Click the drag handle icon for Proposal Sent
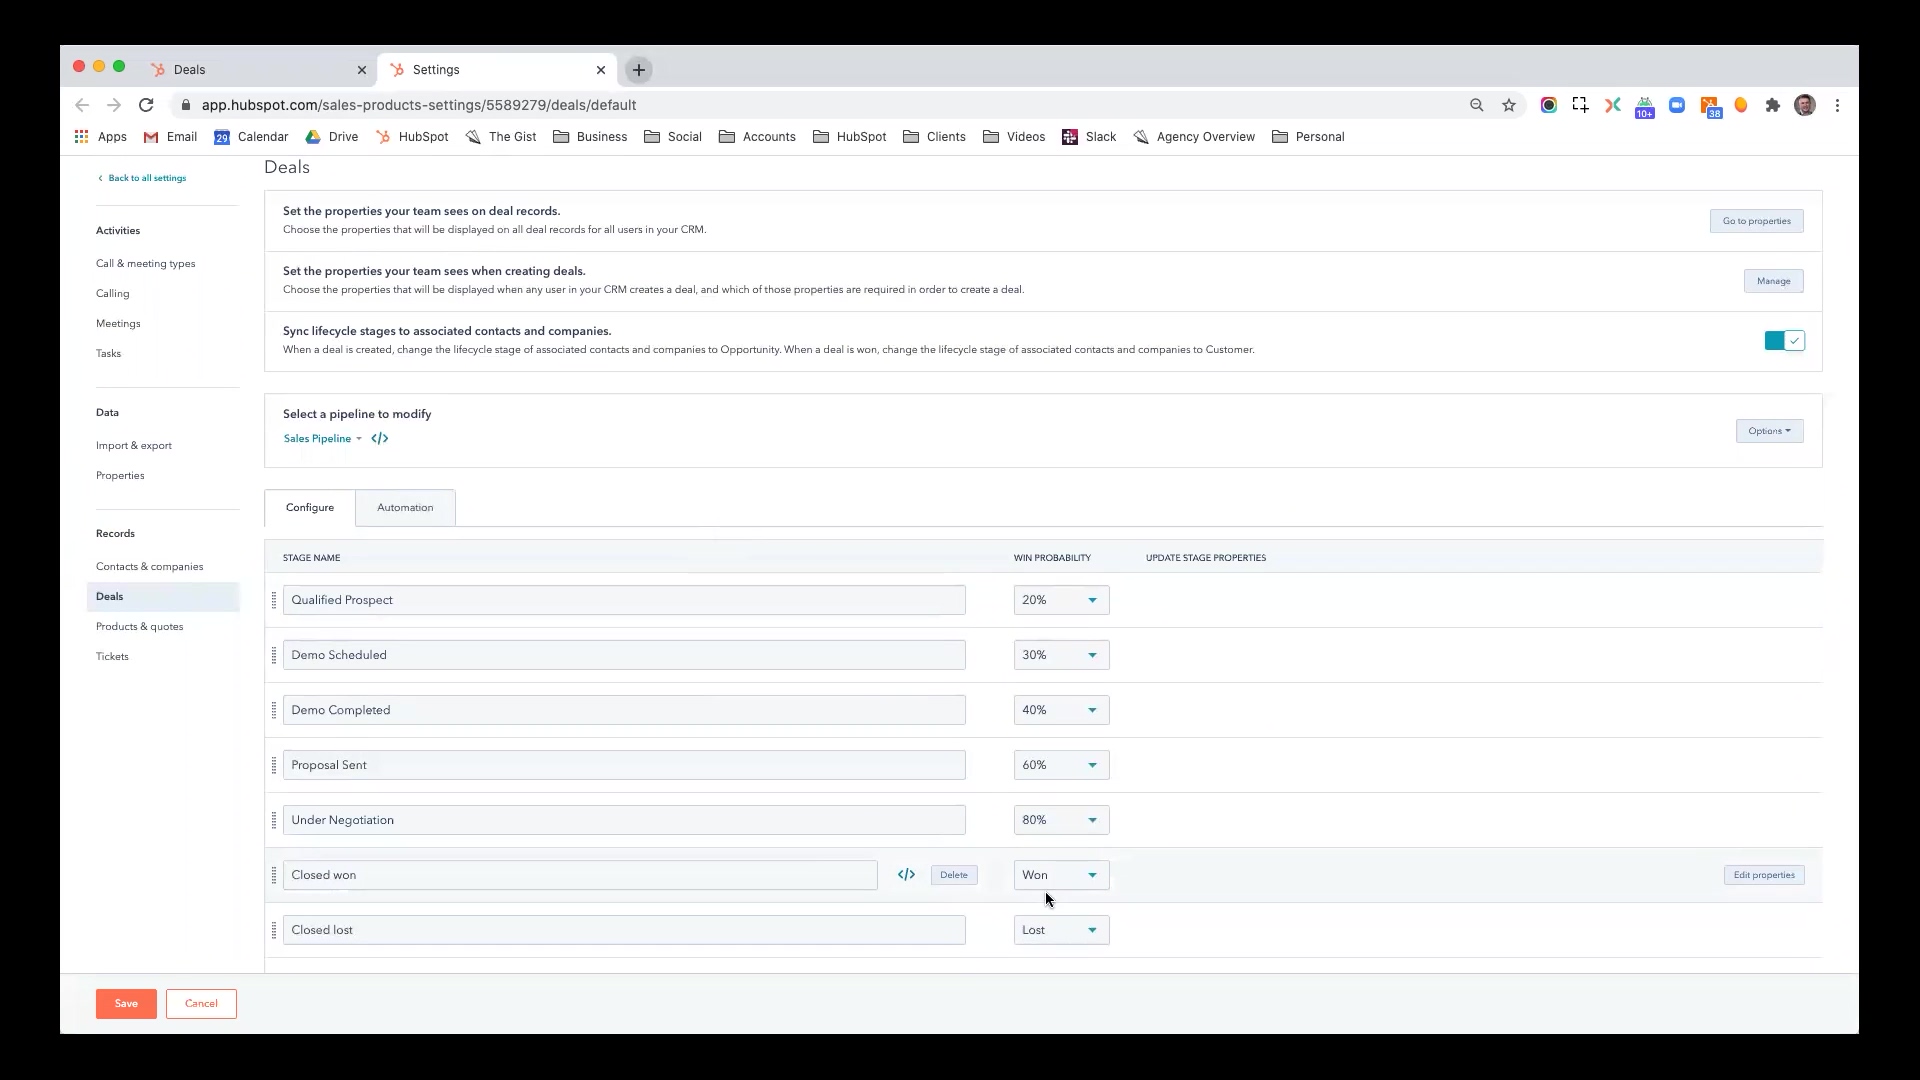Screen dimensions: 1920x1080 (x=273, y=765)
